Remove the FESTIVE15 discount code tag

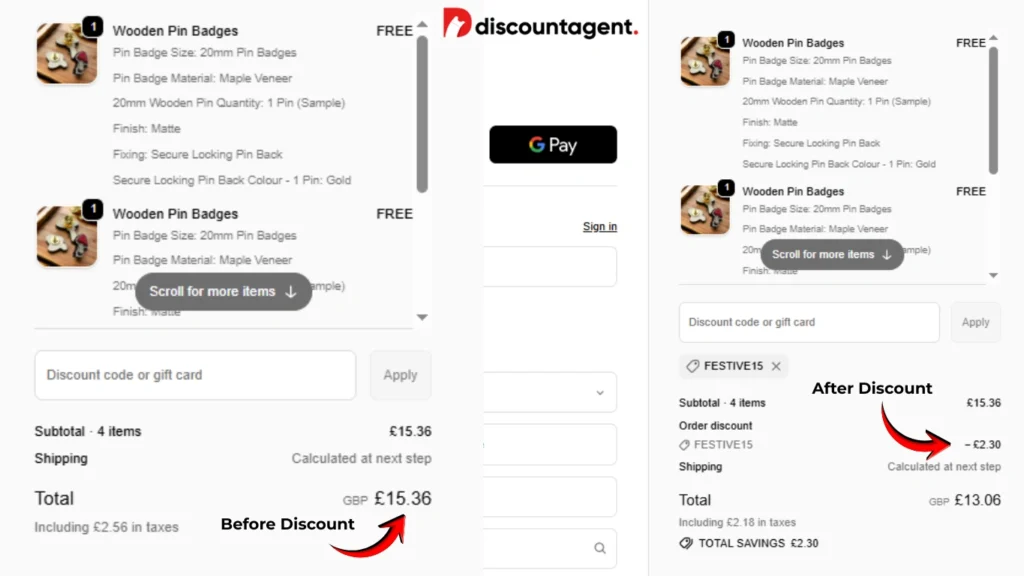point(776,366)
